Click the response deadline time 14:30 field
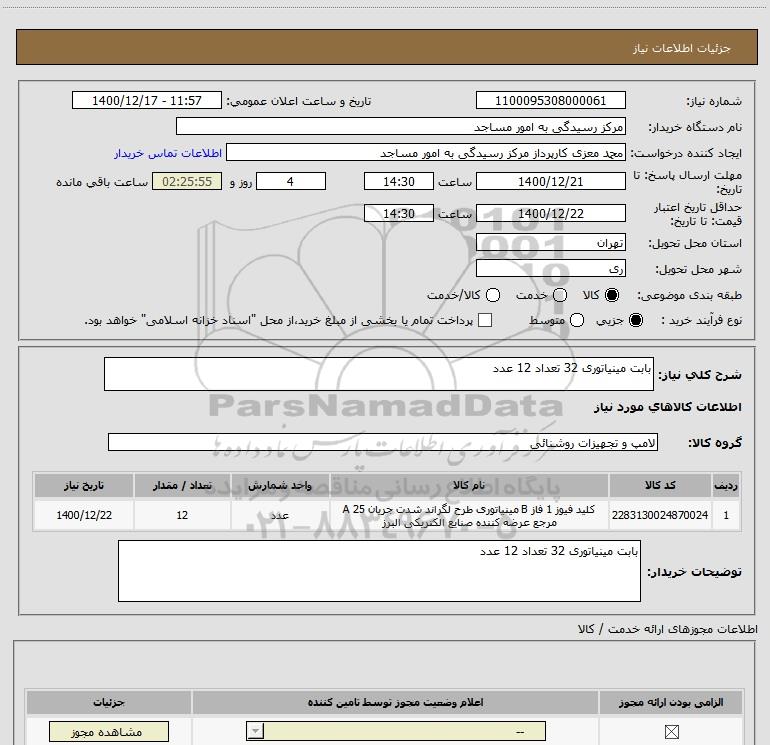 pyautogui.click(x=399, y=182)
